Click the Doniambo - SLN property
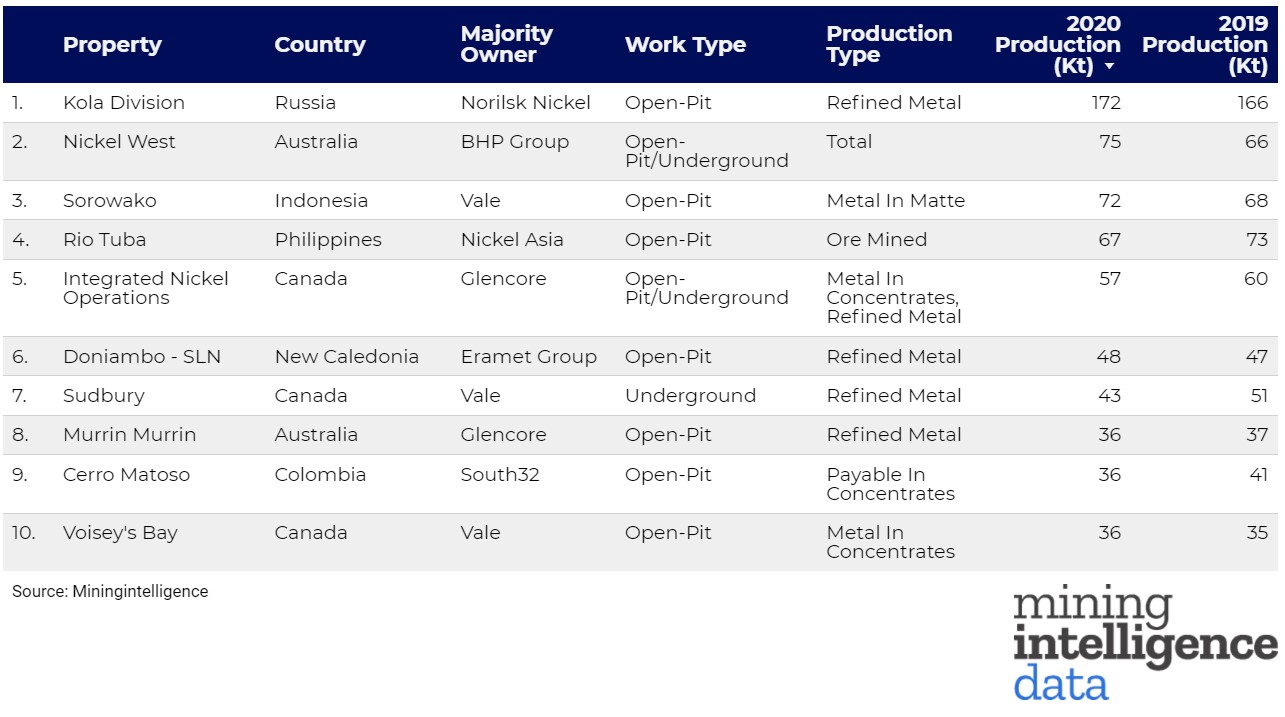Screen dimensions: 1285x717 click(x=142, y=357)
